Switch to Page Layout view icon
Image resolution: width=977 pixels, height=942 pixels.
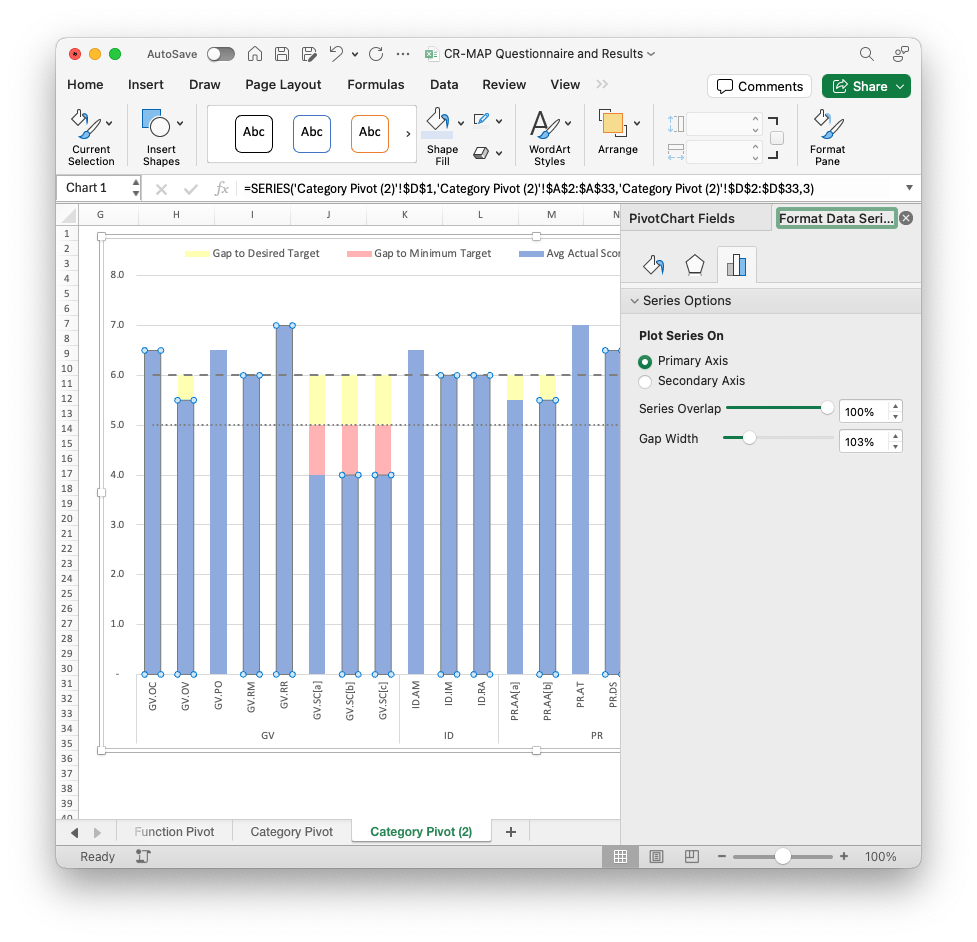tap(656, 857)
